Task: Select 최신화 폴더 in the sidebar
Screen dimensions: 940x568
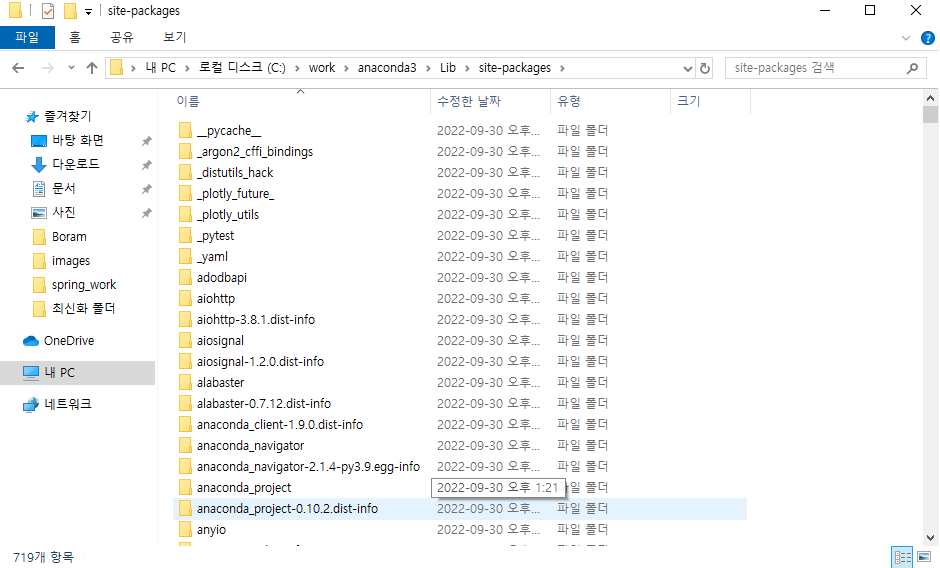Action: coord(83,308)
